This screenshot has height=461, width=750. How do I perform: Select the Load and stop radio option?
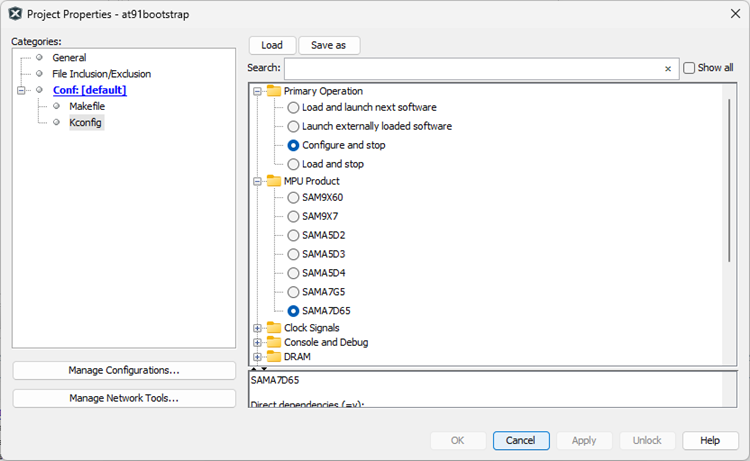293,164
